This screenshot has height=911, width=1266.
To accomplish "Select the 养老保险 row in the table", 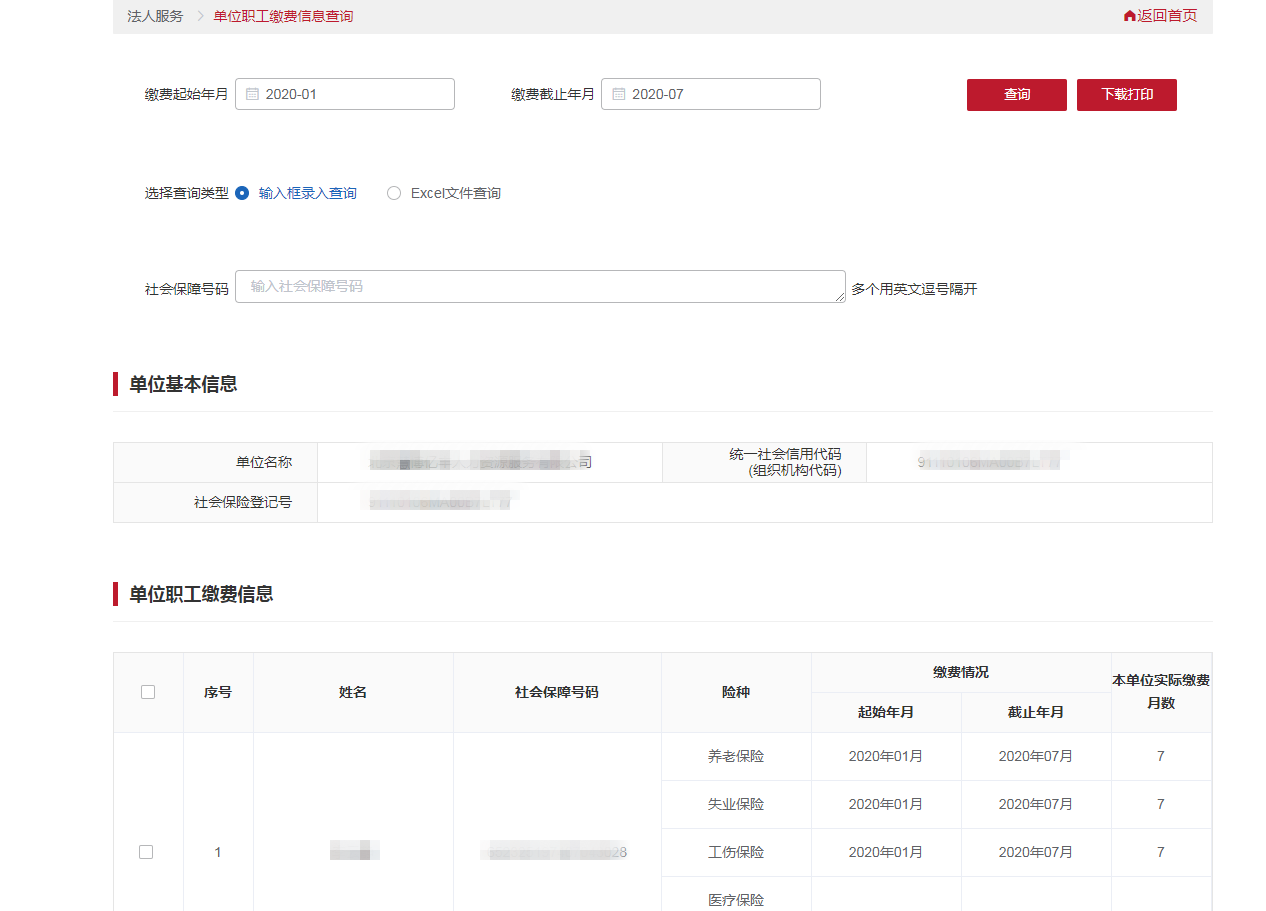I will [x=736, y=756].
